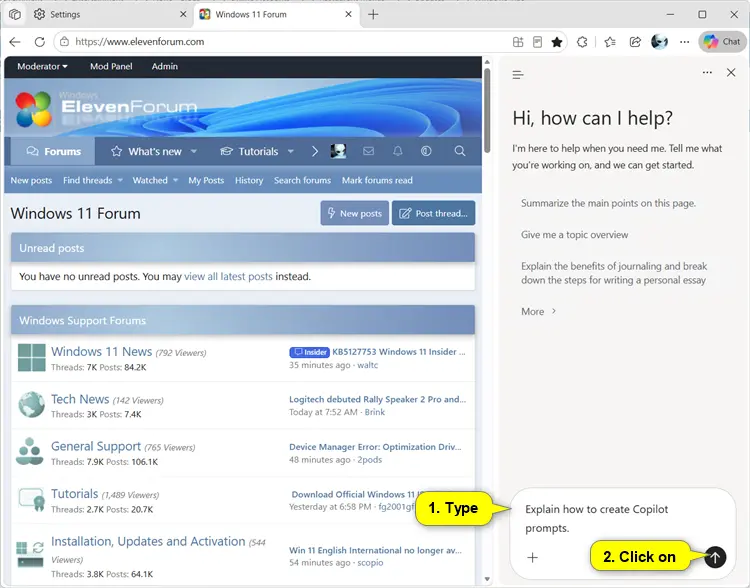The height and width of the screenshot is (588, 750).
Task: Close the Settings browser tab
Action: [x=183, y=14]
